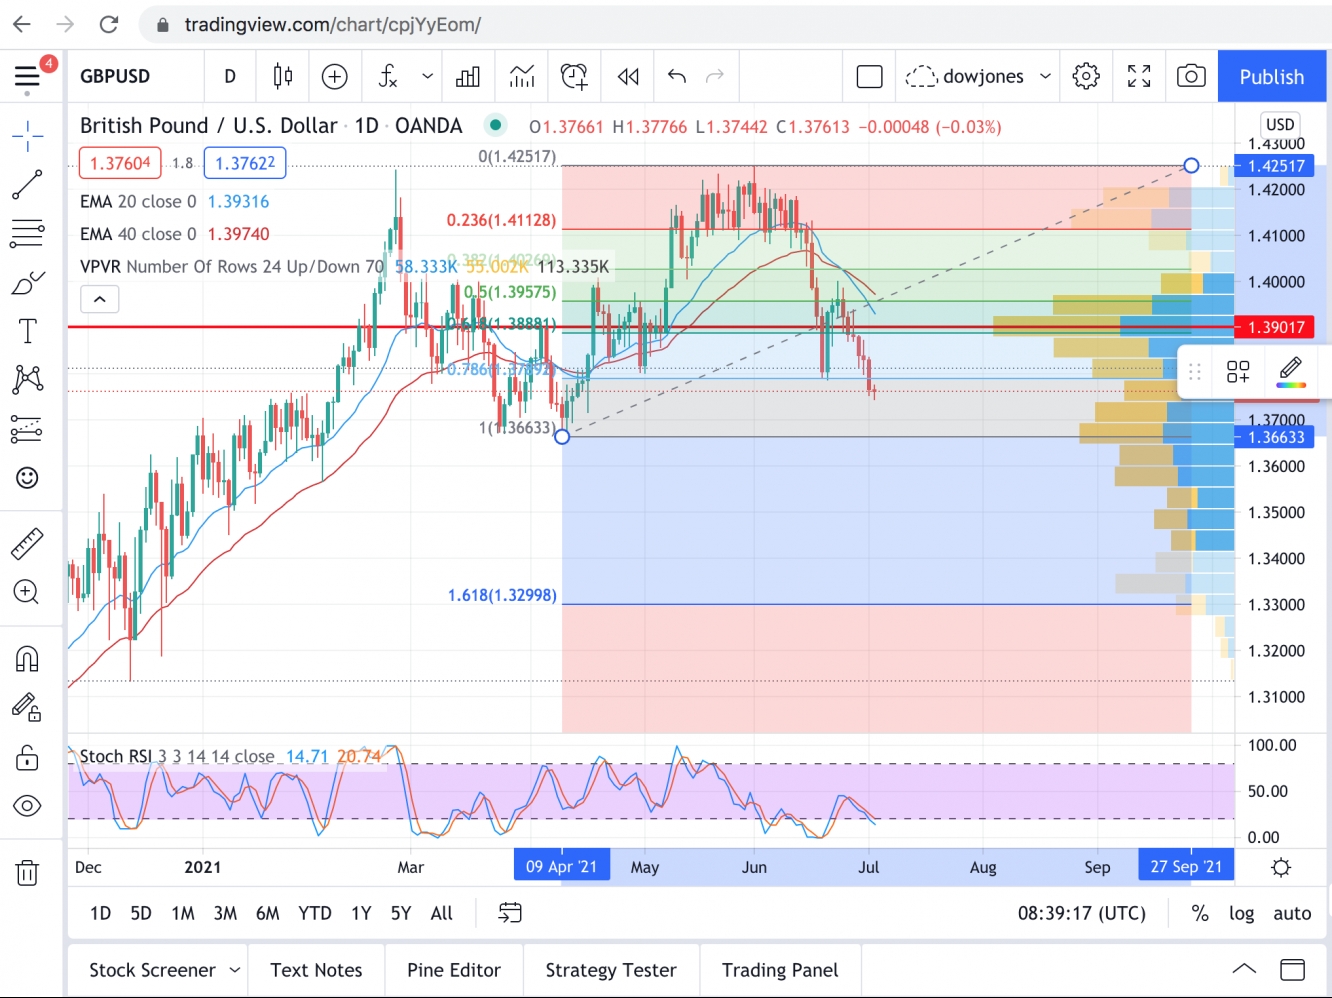
Task: Select the Fibonacci retracement tools group
Action: [x=27, y=234]
